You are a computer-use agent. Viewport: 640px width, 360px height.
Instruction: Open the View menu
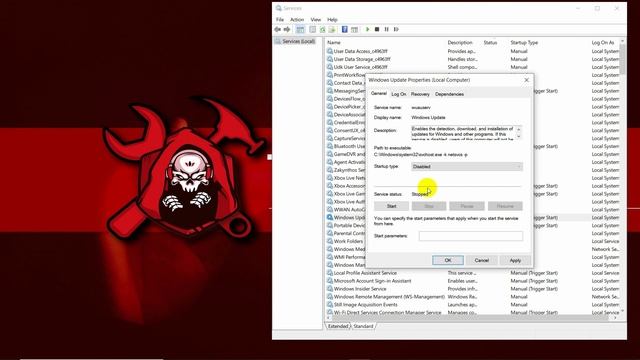pyautogui.click(x=316, y=20)
